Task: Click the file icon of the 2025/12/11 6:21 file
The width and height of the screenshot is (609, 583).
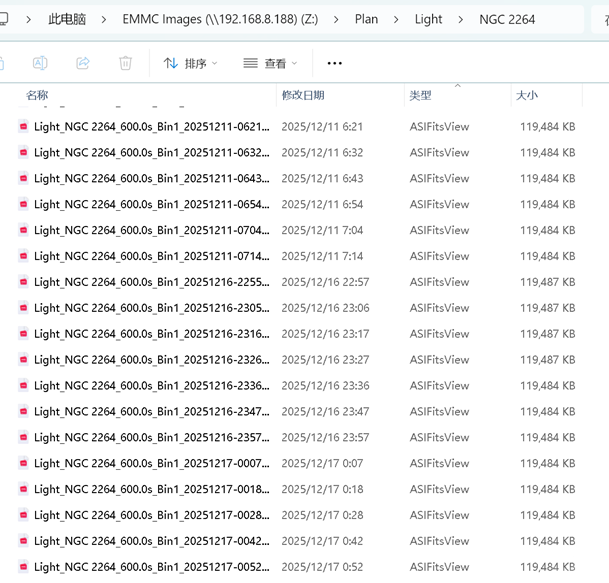Action: 24,127
